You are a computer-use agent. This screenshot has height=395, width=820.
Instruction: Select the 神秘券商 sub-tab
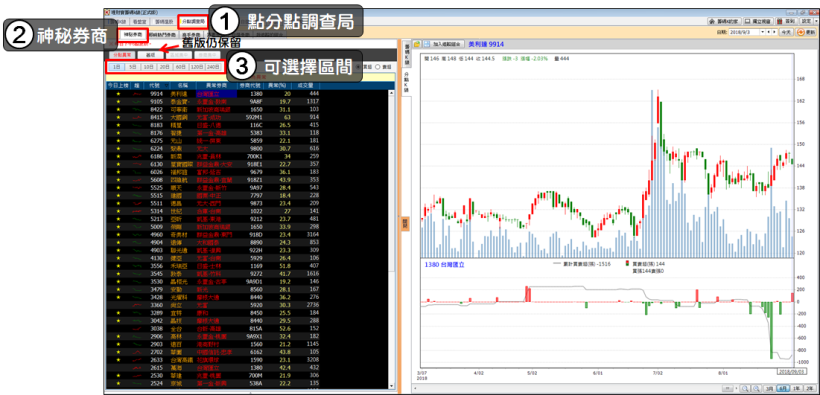133,34
